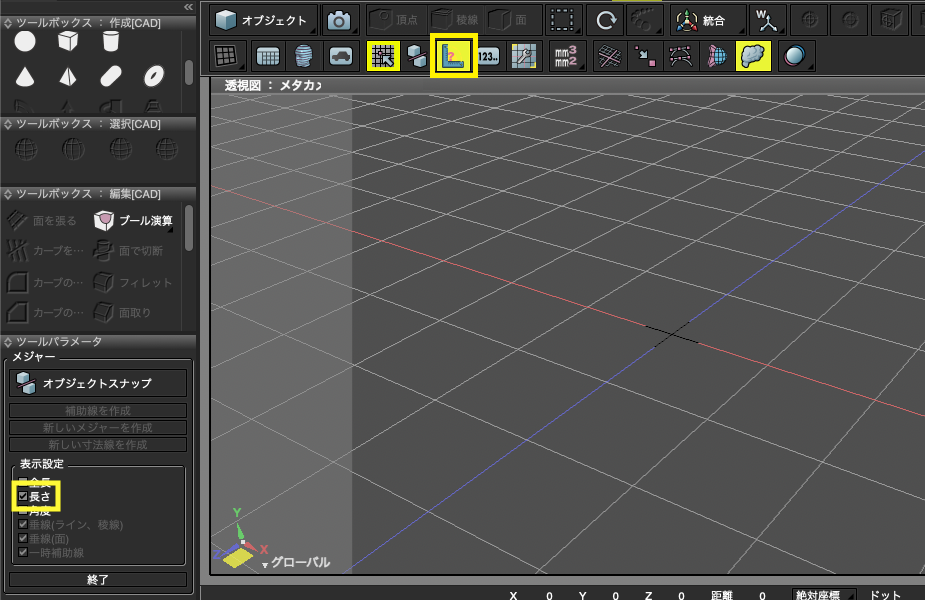Screen dimensions: 925x600
Task: Click the 終了 button
Action: click(98, 580)
